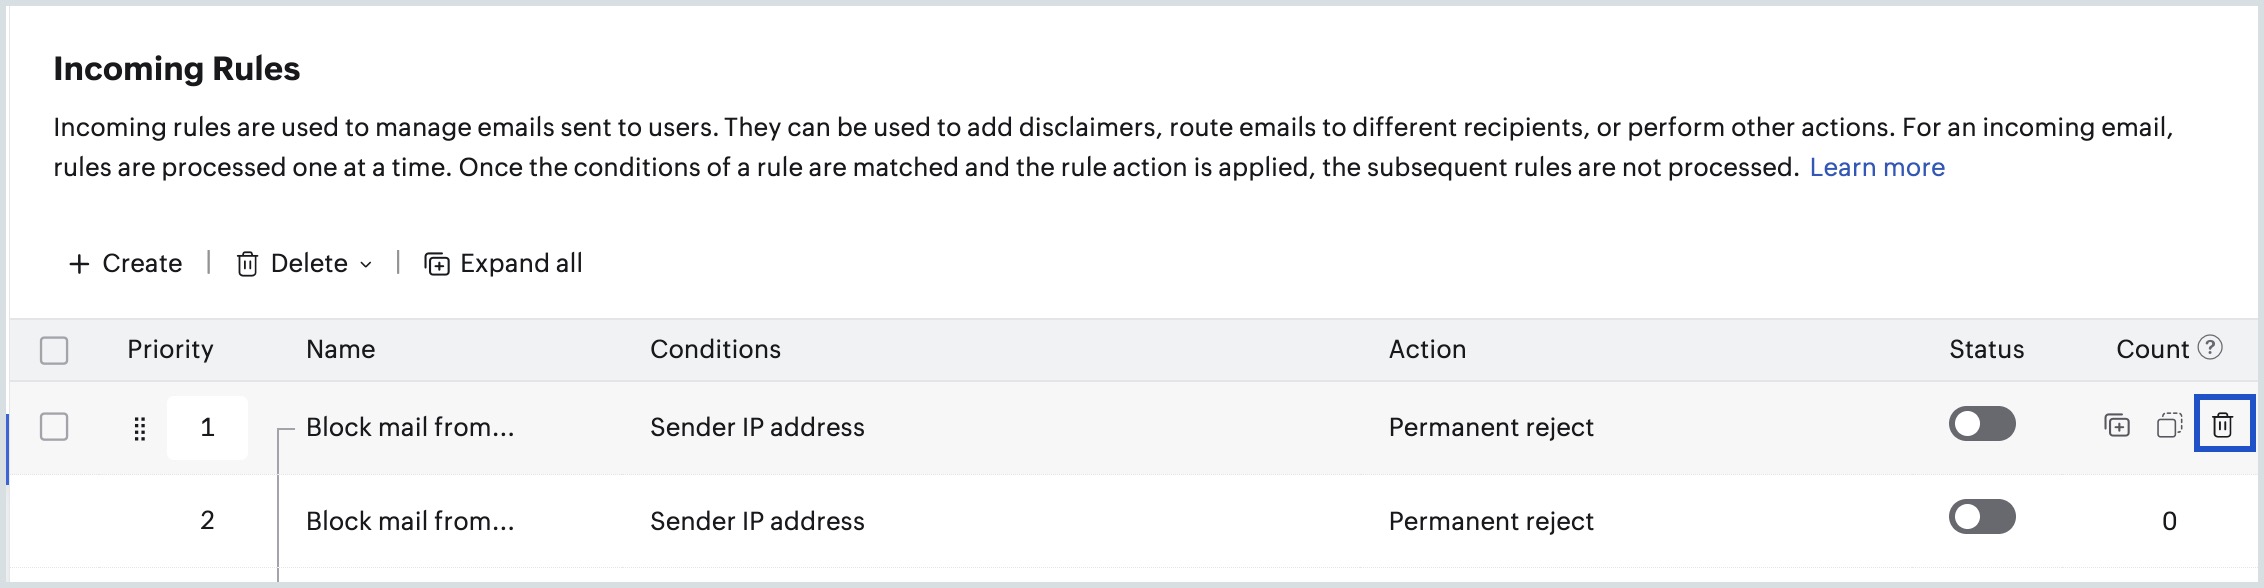Enable status switch of priority 2 rule

[x=1981, y=517]
